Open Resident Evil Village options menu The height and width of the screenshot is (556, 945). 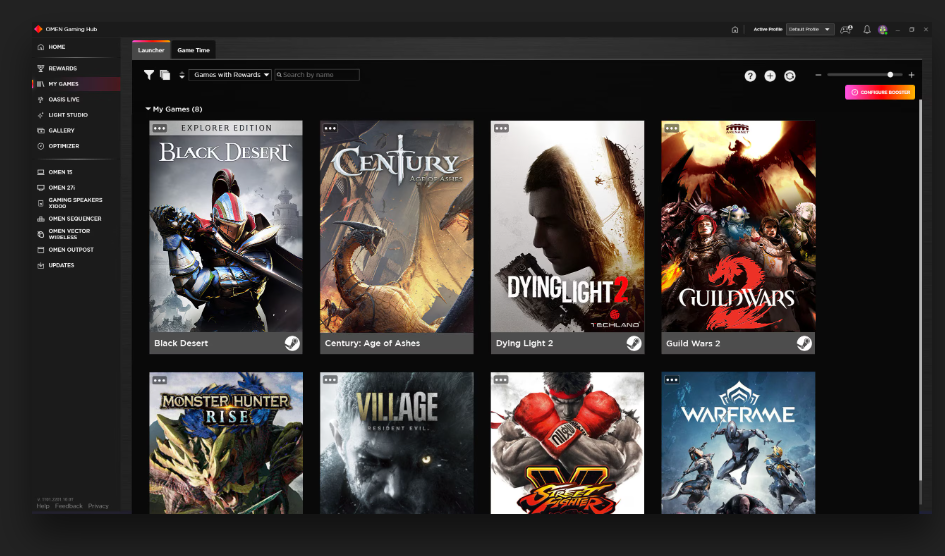click(330, 380)
